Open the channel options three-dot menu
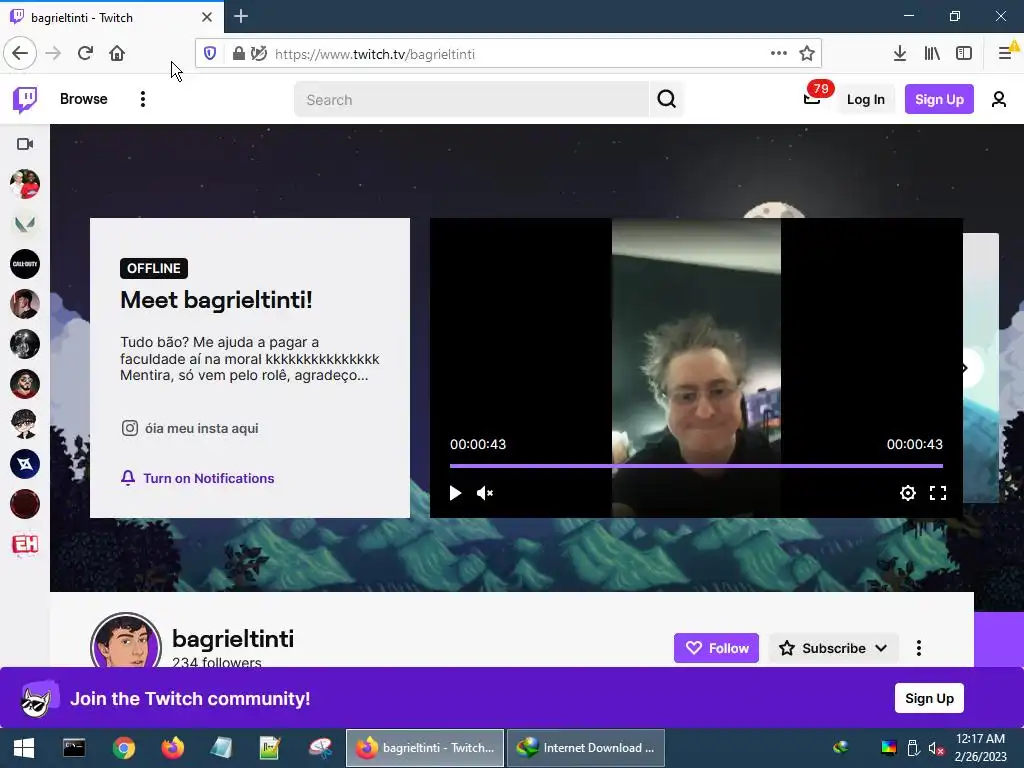The width and height of the screenshot is (1024, 768). (919, 648)
